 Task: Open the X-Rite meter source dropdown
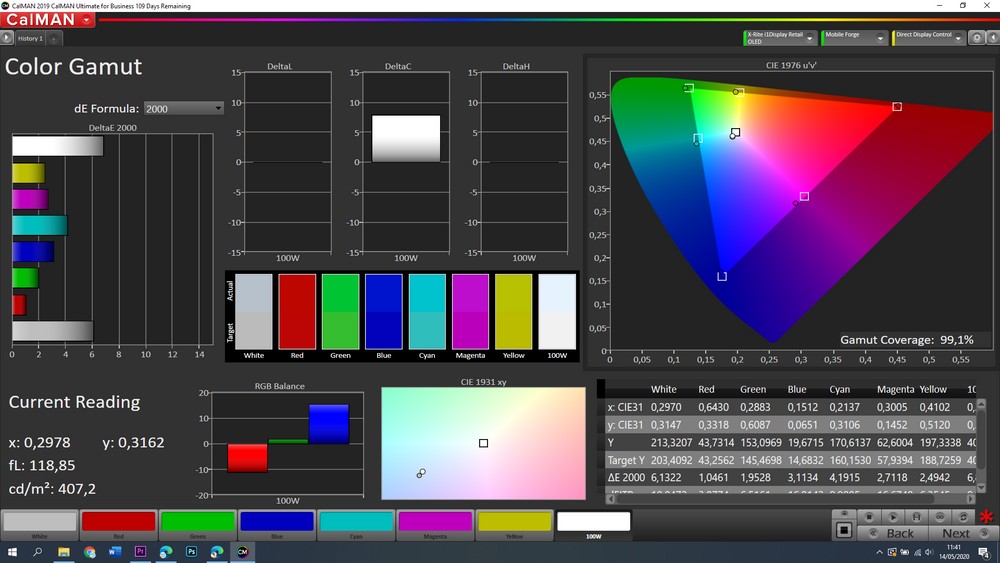click(809, 38)
